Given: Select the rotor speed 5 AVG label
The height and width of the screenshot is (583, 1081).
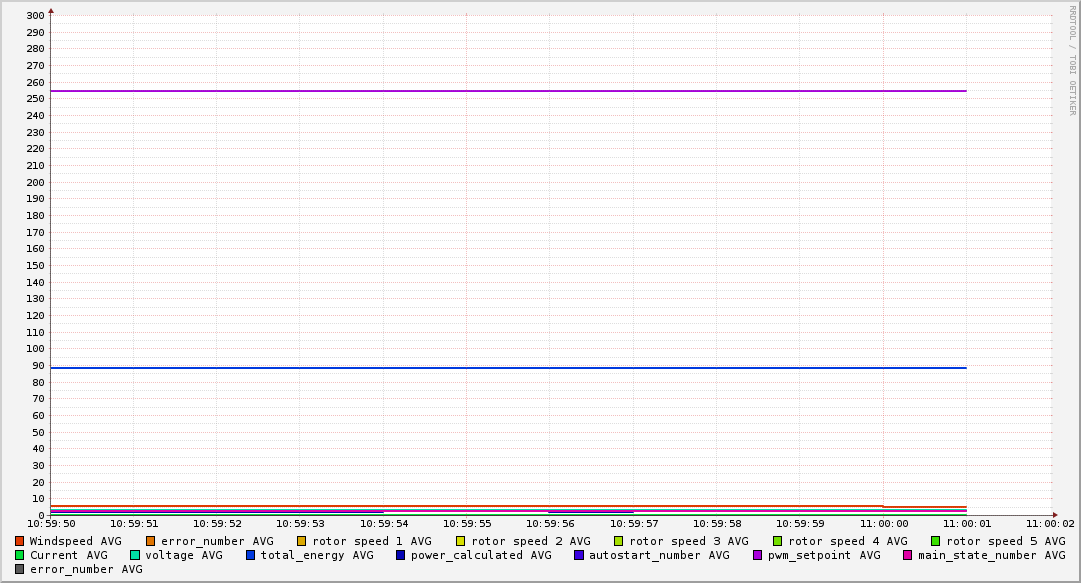Looking at the screenshot, I should (x=1005, y=541).
